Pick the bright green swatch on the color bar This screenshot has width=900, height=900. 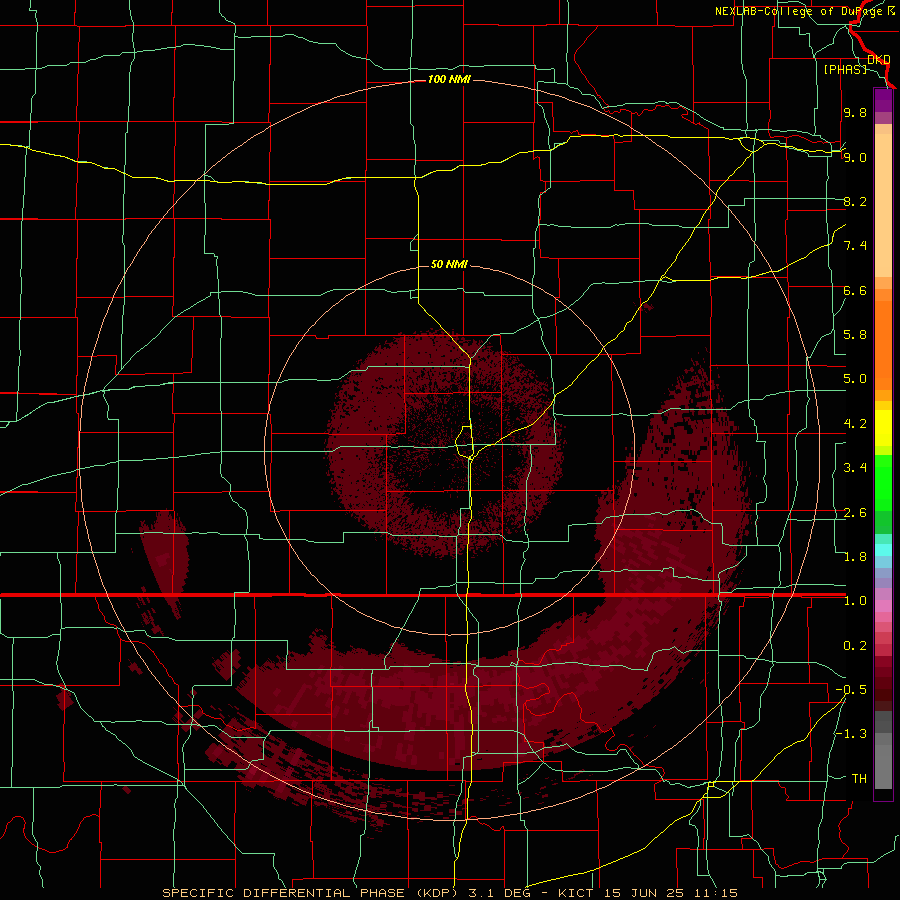click(883, 485)
